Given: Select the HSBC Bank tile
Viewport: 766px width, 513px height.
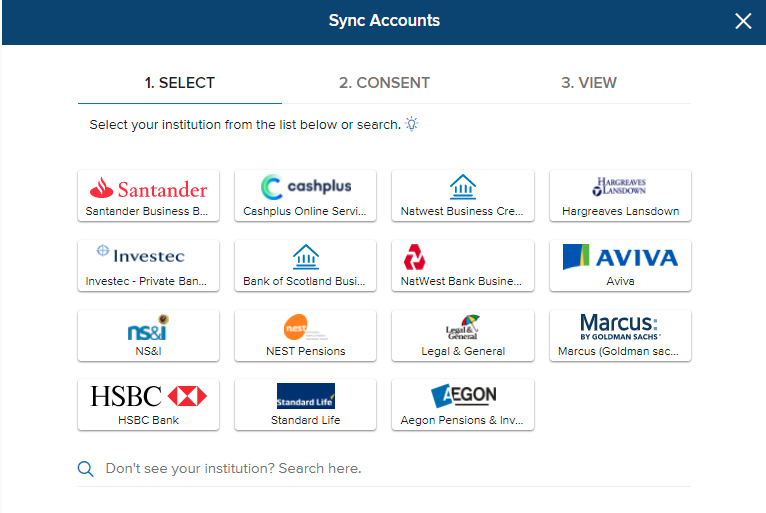Looking at the screenshot, I should click(149, 405).
